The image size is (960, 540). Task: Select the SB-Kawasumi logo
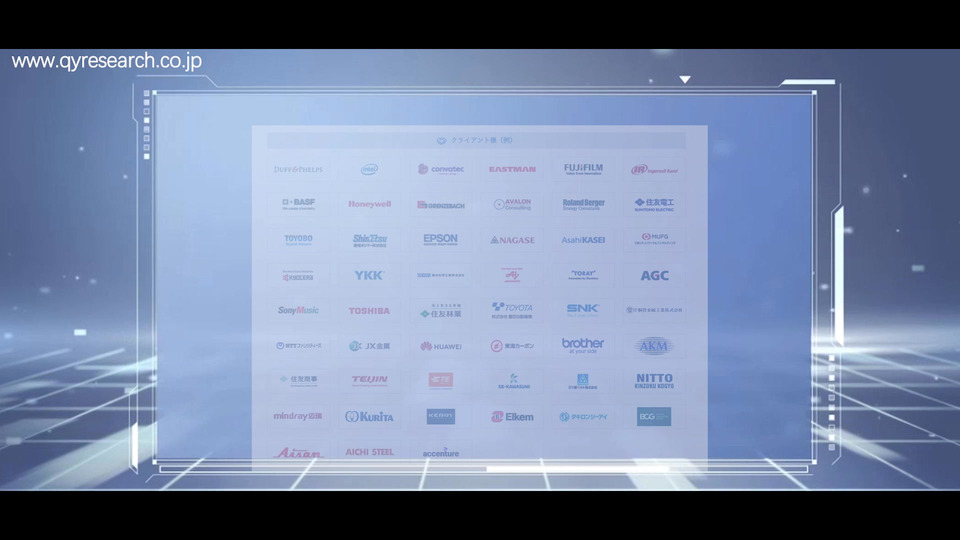(x=513, y=381)
